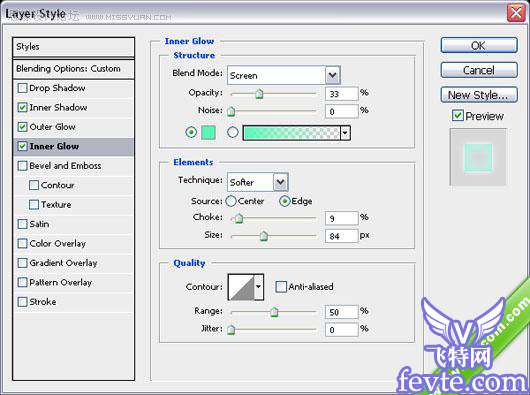Click the layer style preview thumbnail
Screen dimensions: 530x395
pos(478,157)
